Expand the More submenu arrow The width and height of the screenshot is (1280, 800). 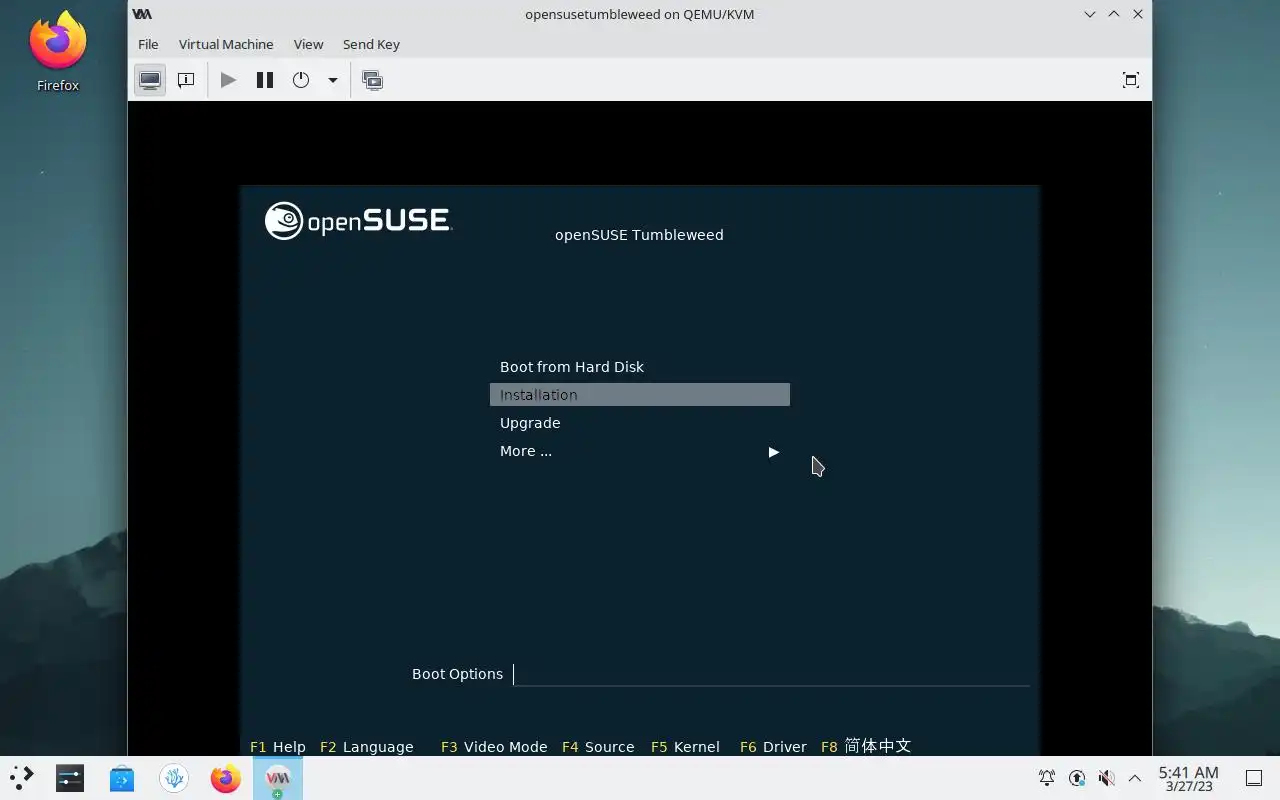coord(773,452)
